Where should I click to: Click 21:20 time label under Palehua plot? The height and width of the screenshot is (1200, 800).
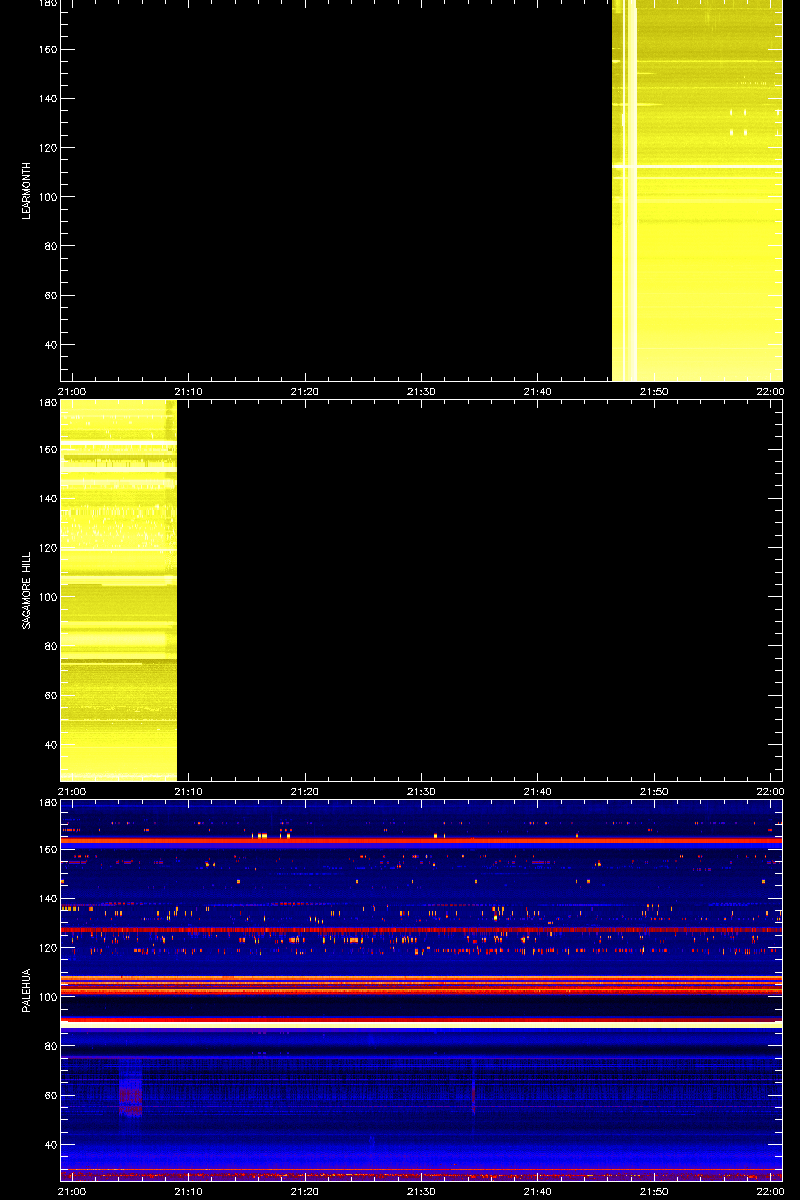(305, 1191)
